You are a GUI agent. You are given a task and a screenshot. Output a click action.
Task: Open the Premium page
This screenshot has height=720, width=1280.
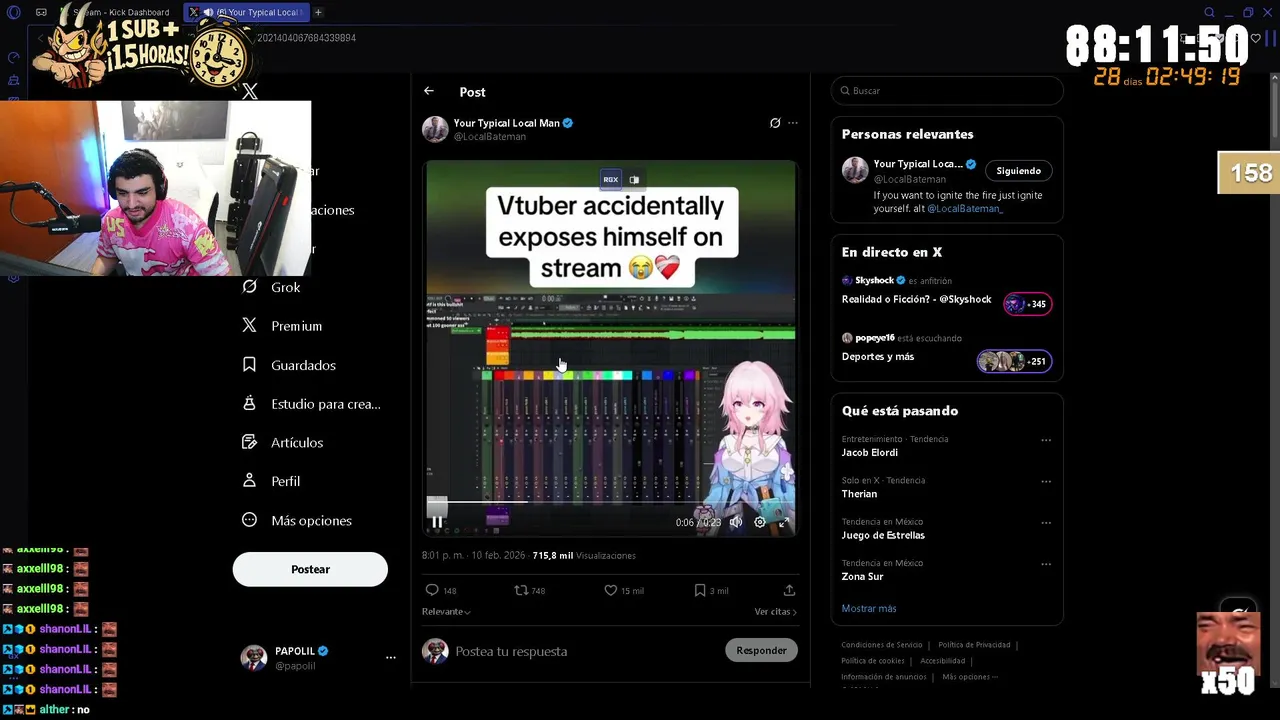[x=282, y=326]
